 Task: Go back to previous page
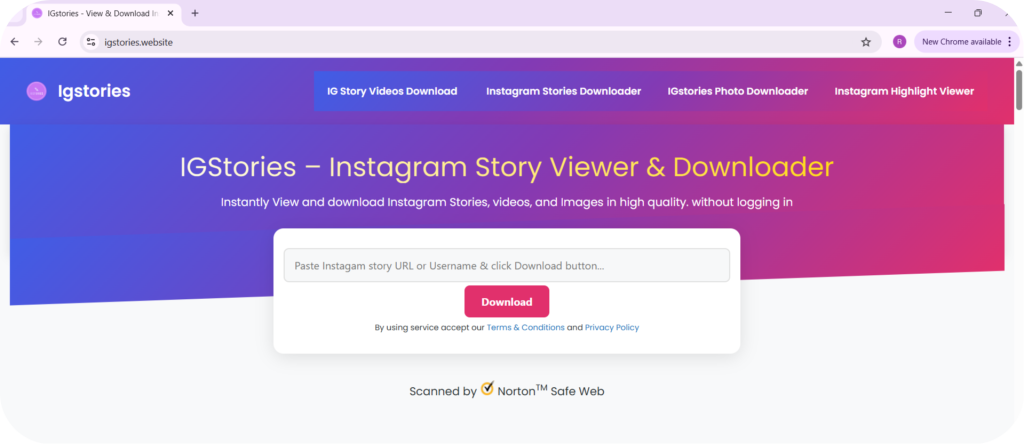click(x=15, y=42)
